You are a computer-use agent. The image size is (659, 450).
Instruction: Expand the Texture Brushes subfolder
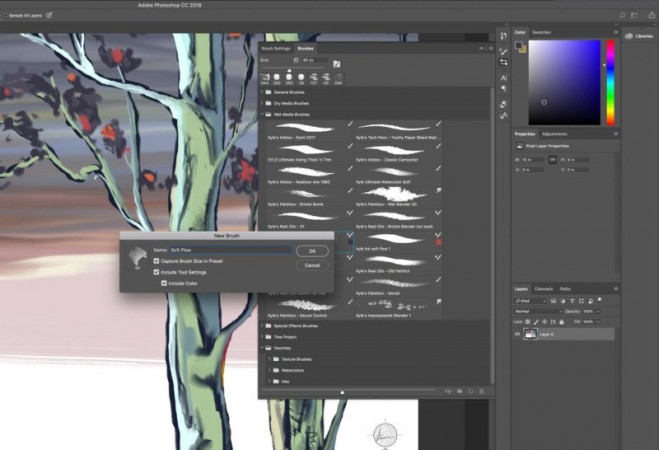[269, 359]
